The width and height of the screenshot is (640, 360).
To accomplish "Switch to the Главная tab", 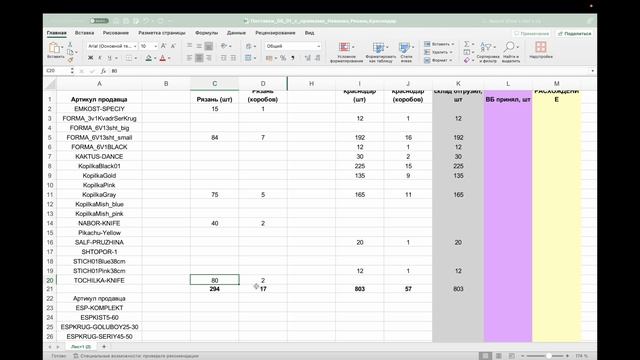I will click(56, 33).
